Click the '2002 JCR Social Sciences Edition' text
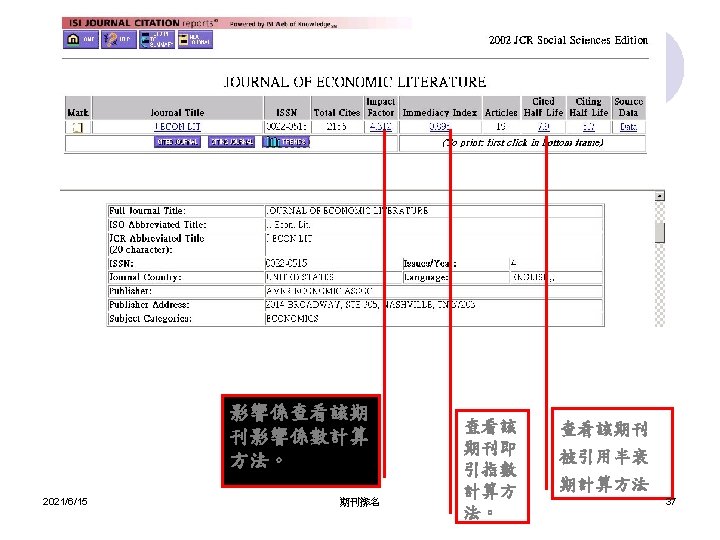This screenshot has width=720, height=540. pos(568,40)
